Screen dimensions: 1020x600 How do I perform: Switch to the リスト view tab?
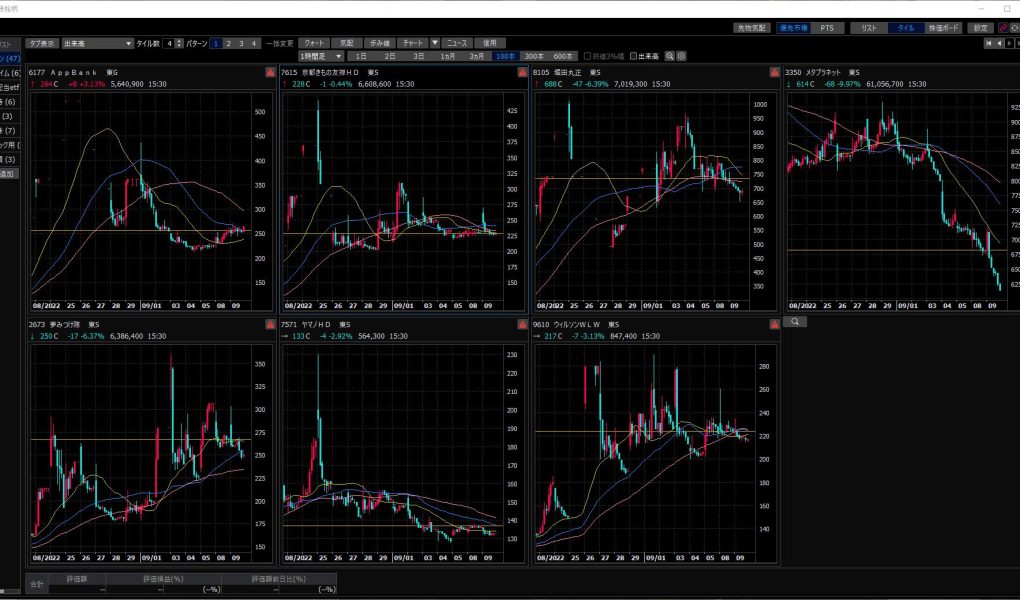click(x=868, y=28)
